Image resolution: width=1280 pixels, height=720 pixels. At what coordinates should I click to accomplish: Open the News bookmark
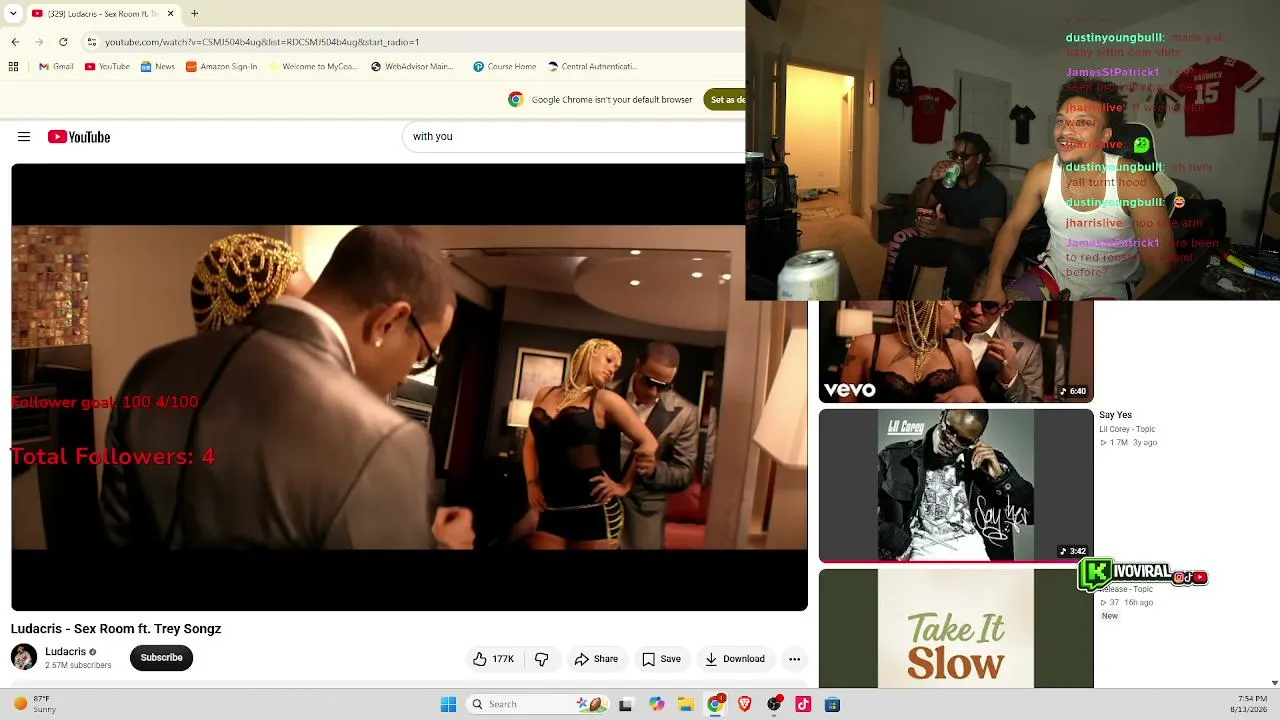point(158,67)
